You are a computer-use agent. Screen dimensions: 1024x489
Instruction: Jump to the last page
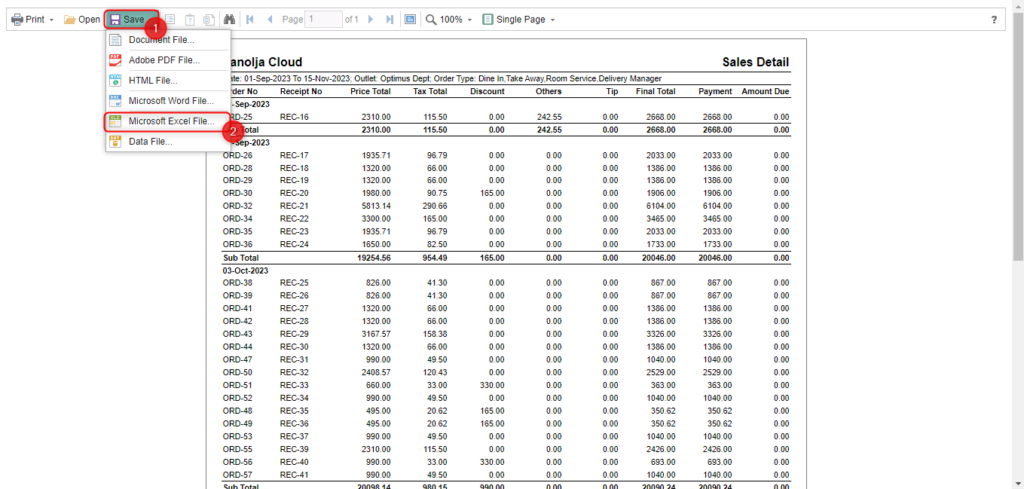(x=390, y=20)
